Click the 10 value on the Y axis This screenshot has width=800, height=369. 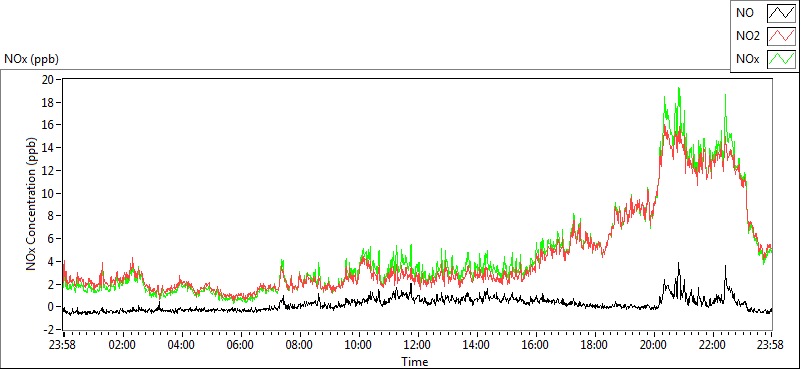(x=48, y=193)
